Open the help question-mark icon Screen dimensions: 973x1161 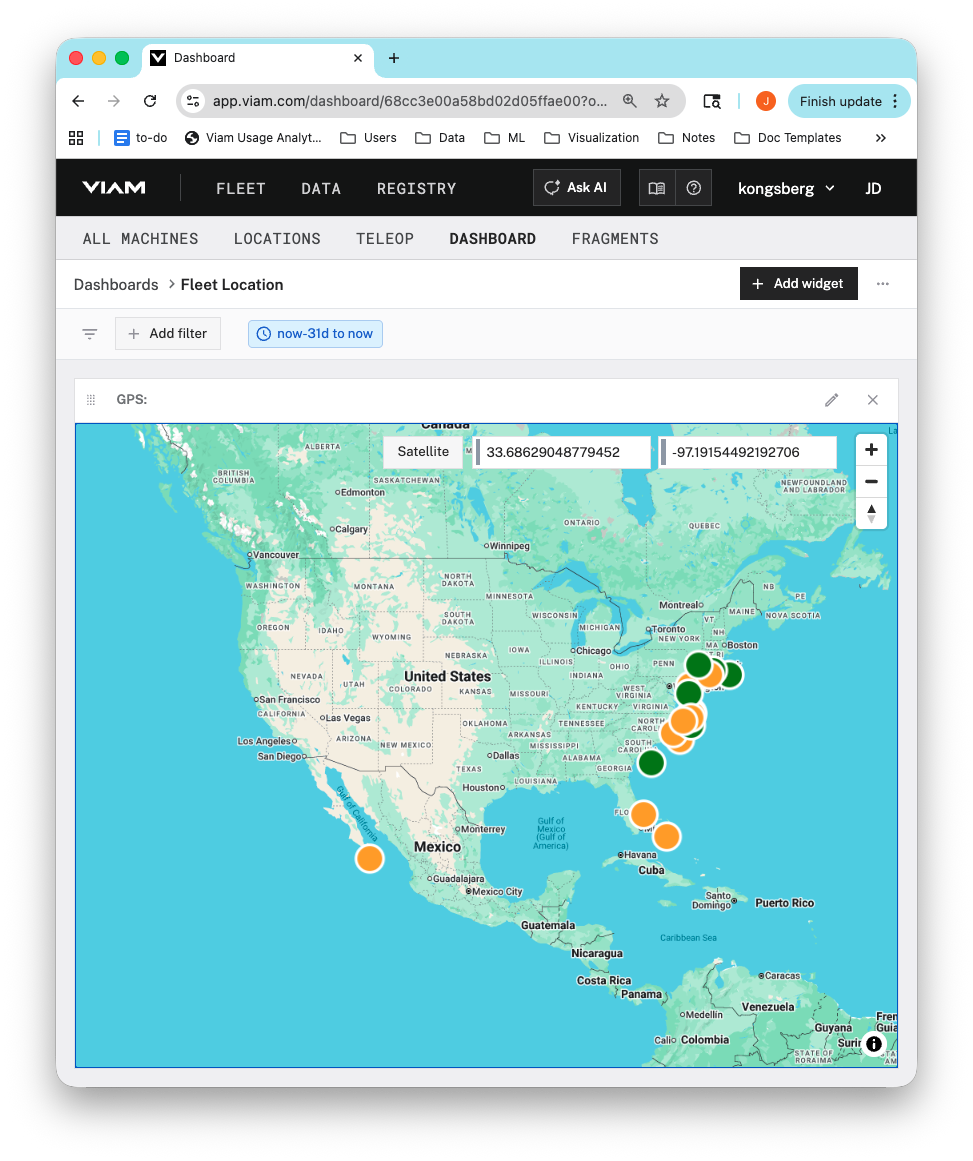pos(694,187)
